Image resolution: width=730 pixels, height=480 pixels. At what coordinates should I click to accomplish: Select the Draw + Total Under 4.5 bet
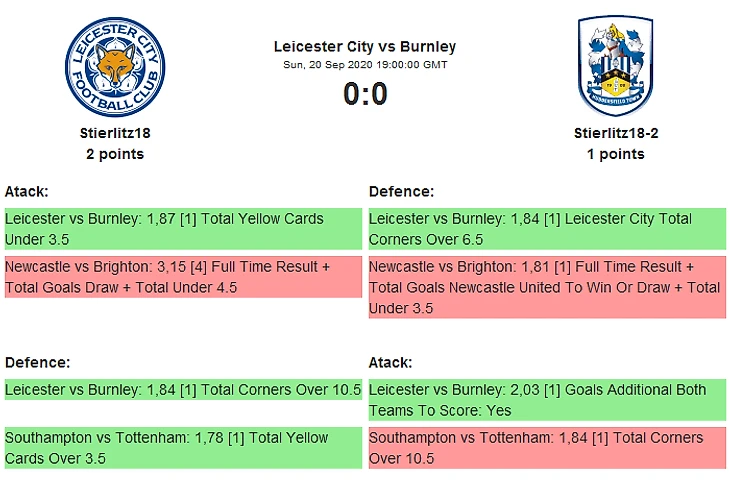[x=182, y=277]
